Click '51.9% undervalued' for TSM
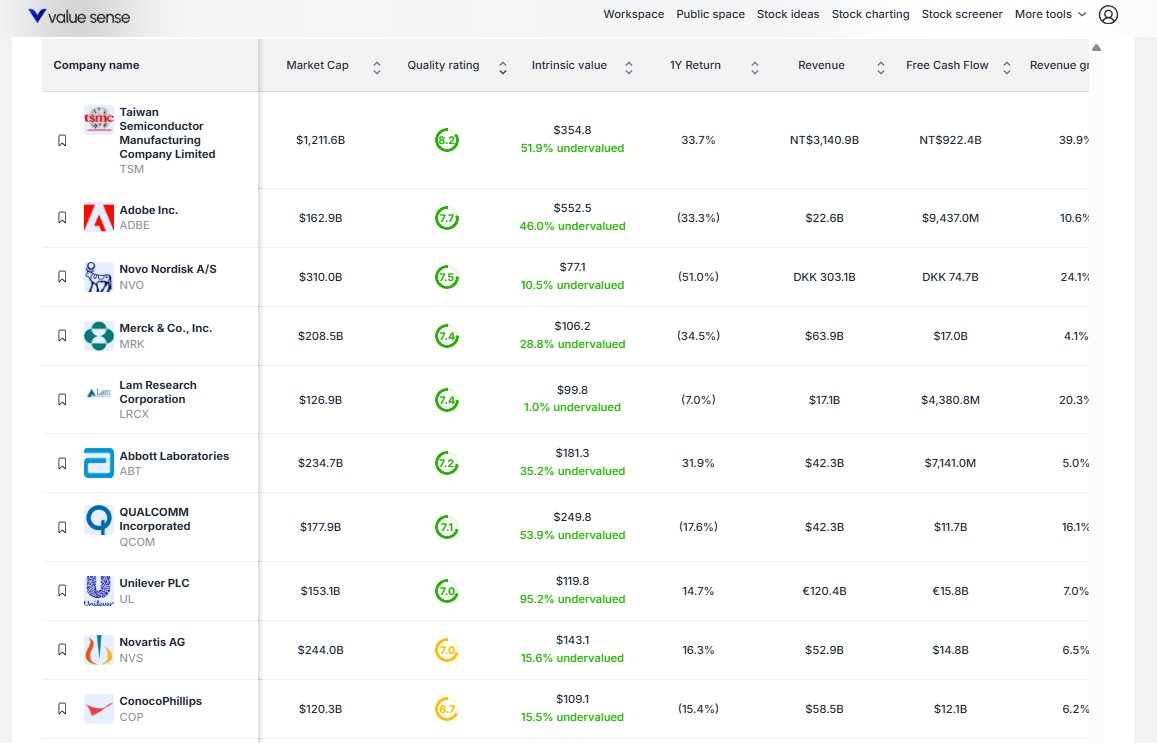This screenshot has height=743, width=1157. (x=573, y=148)
